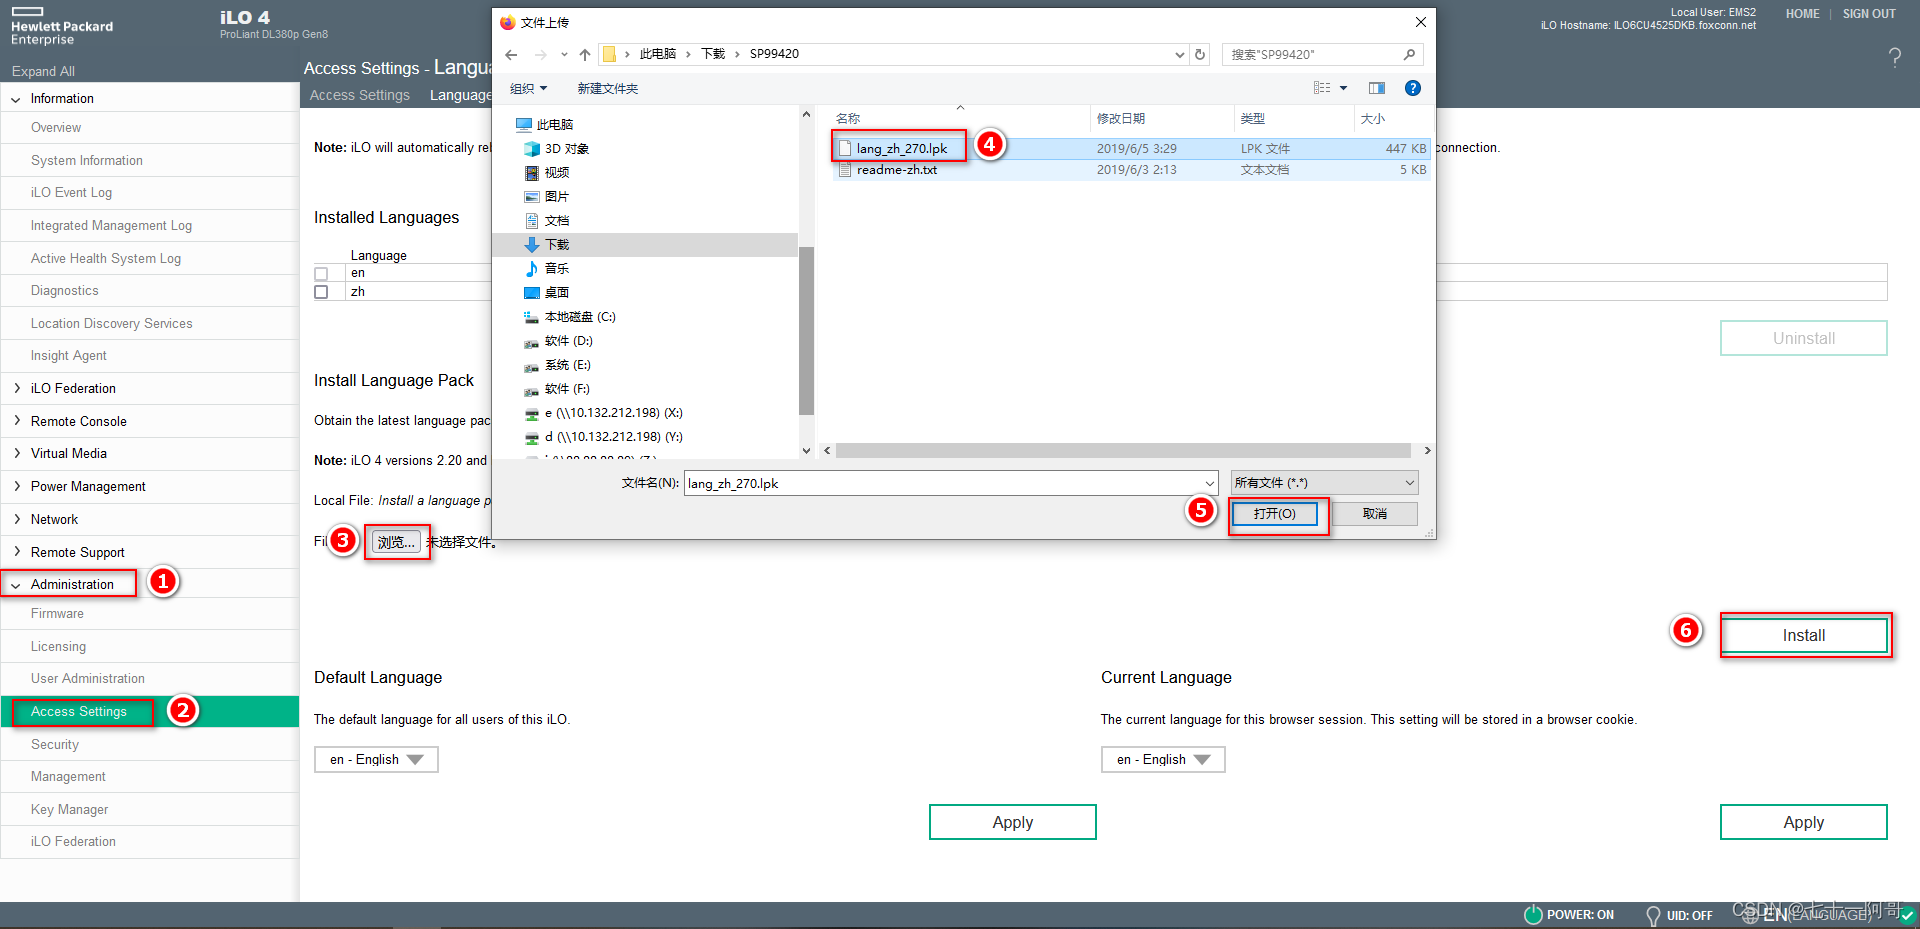Click the readme-zh.txt file icon
The image size is (1920, 929).
point(845,170)
